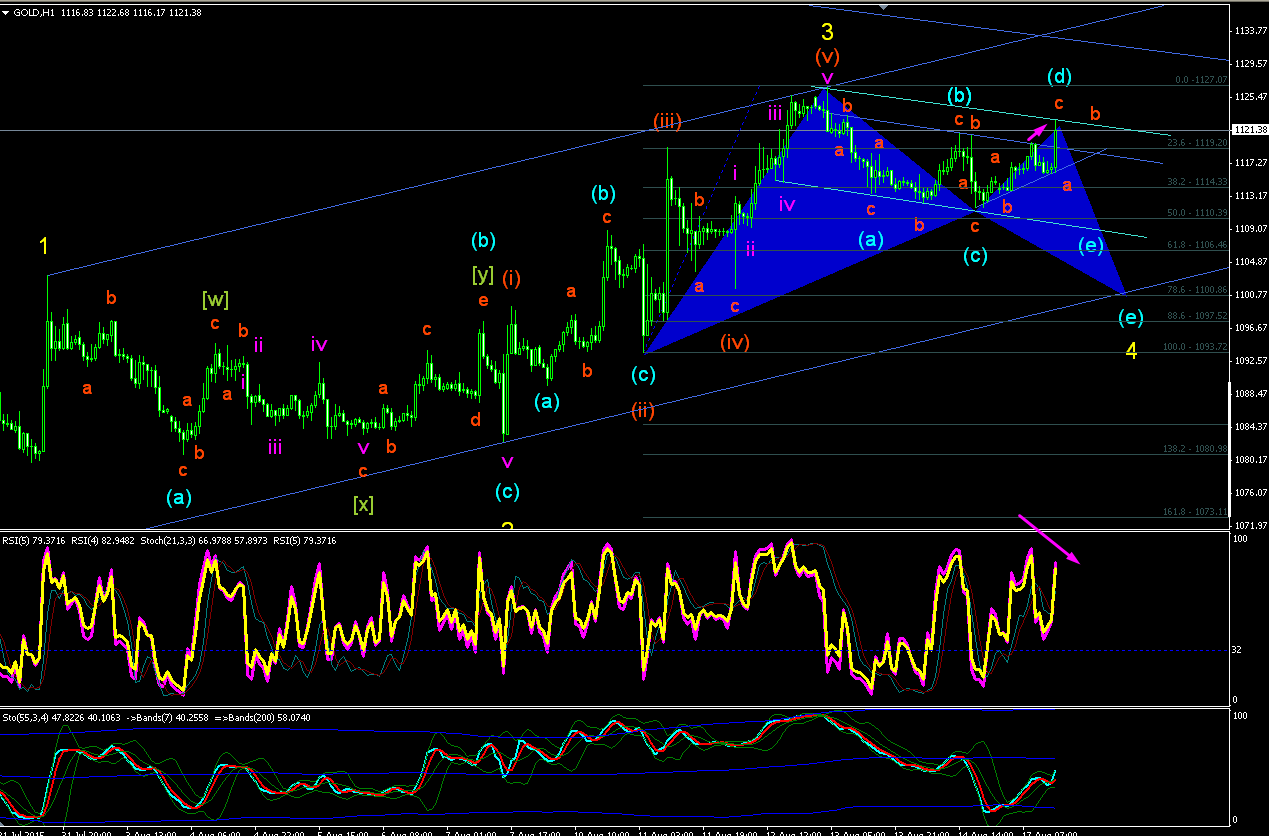Select the orange letter e label
The width and height of the screenshot is (1269, 836).
[484, 300]
